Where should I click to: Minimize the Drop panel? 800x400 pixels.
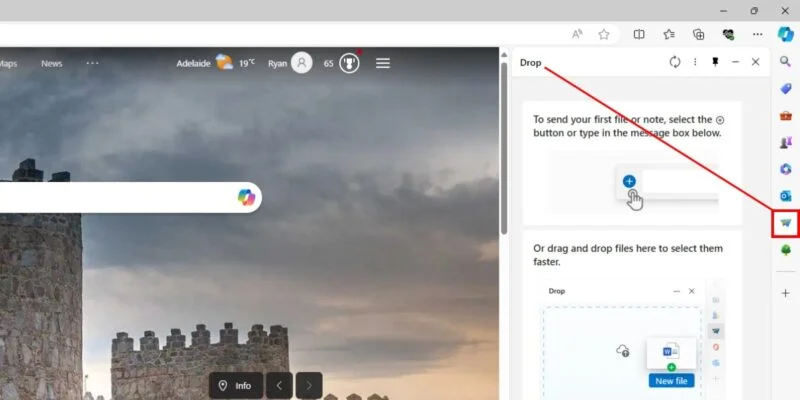click(735, 62)
